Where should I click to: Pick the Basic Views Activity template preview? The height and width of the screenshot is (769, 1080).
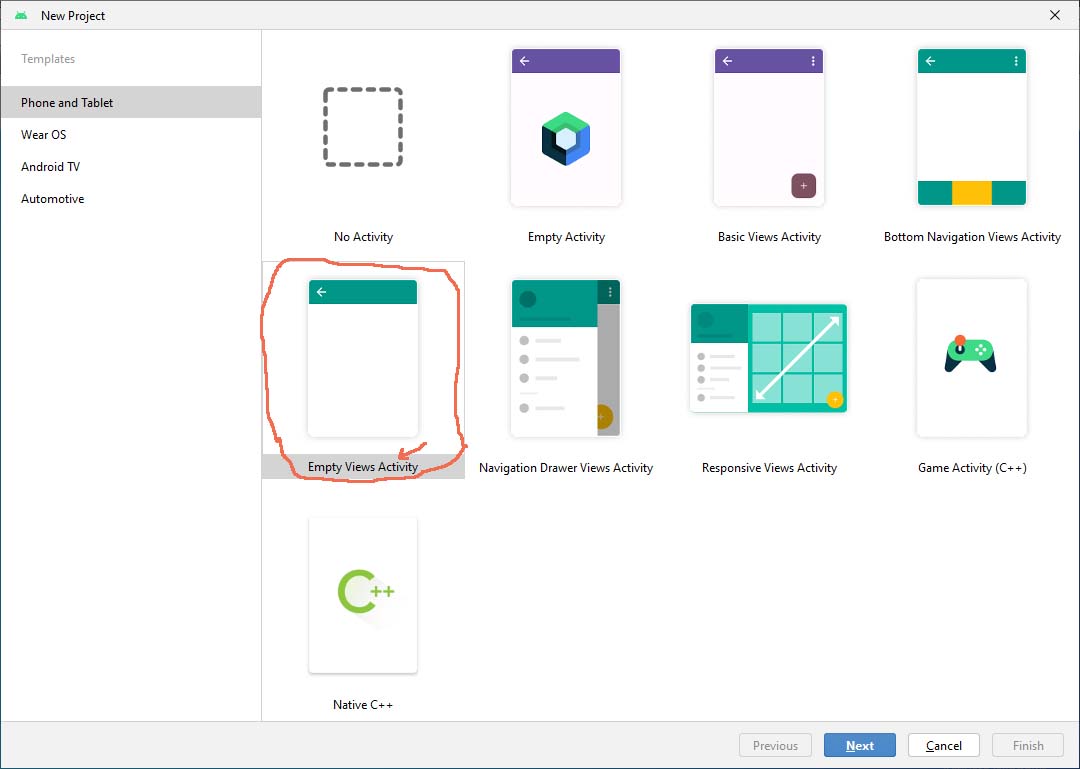click(x=769, y=127)
